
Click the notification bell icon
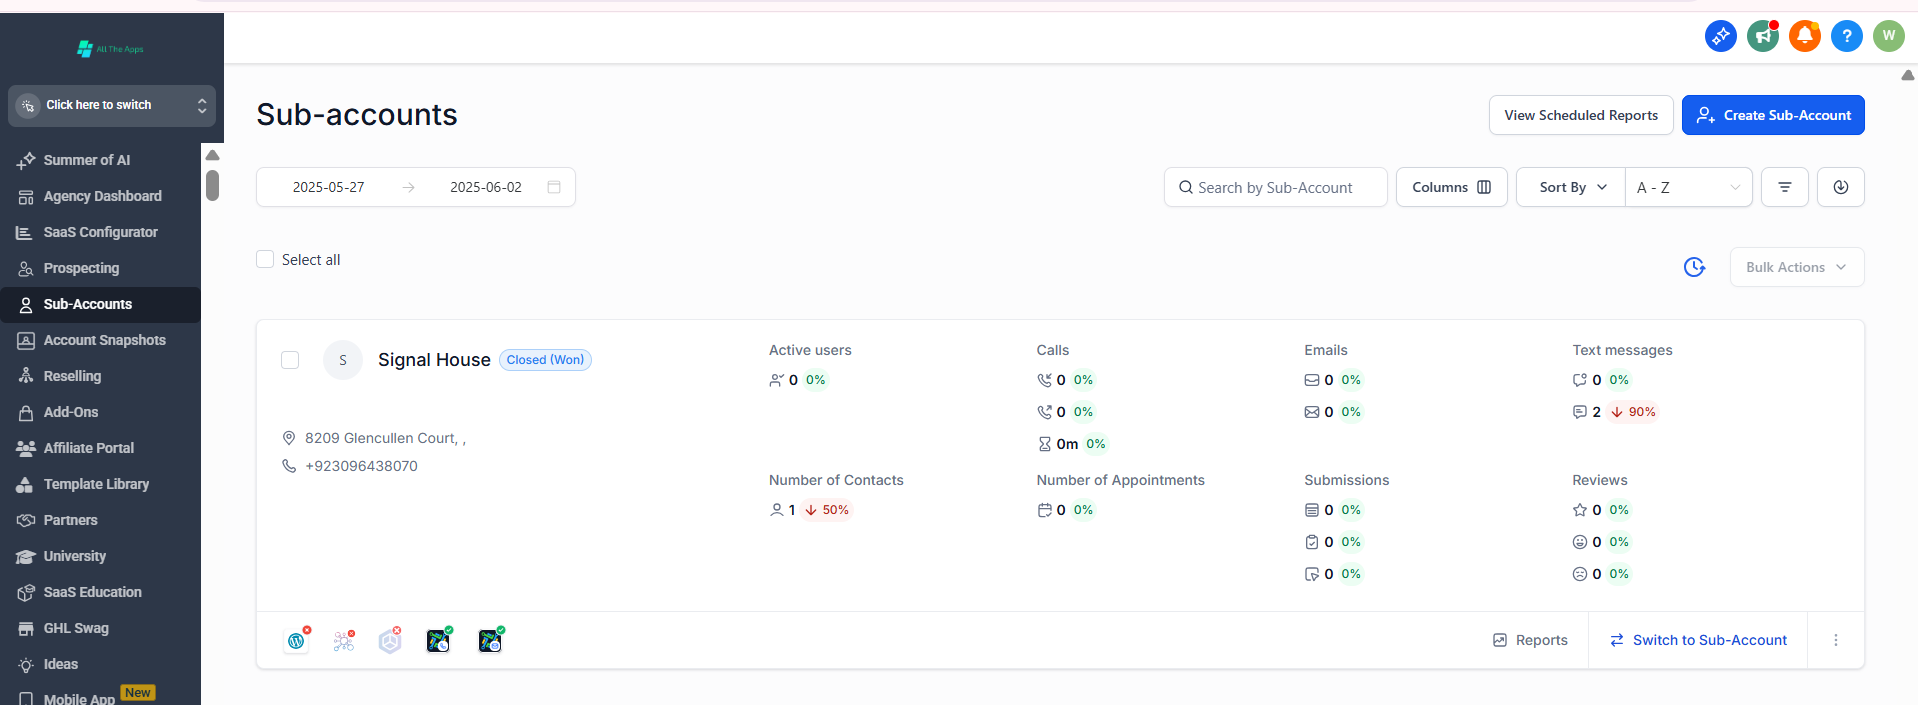pos(1804,36)
